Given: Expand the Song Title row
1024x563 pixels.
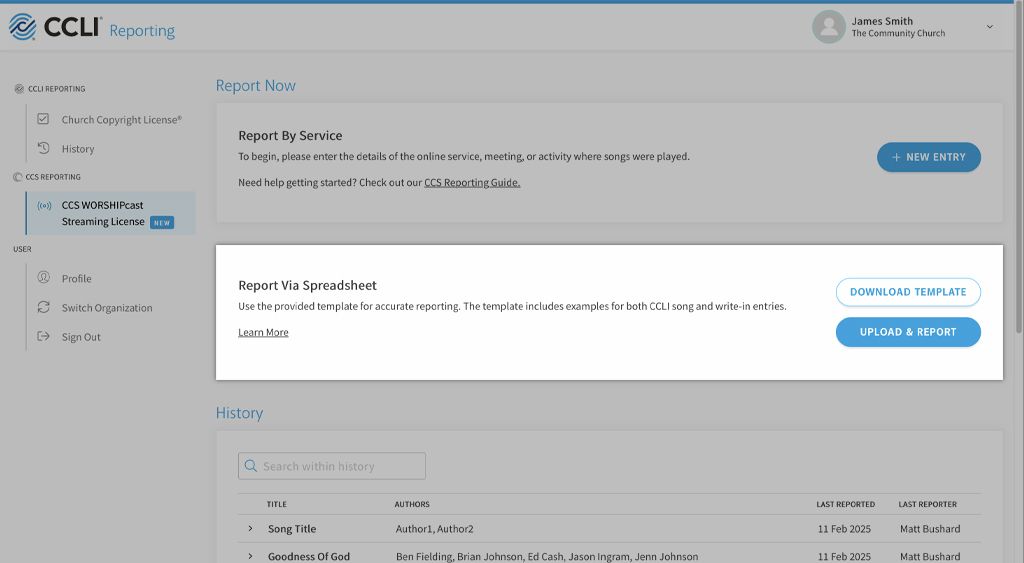Looking at the screenshot, I should [x=250, y=528].
